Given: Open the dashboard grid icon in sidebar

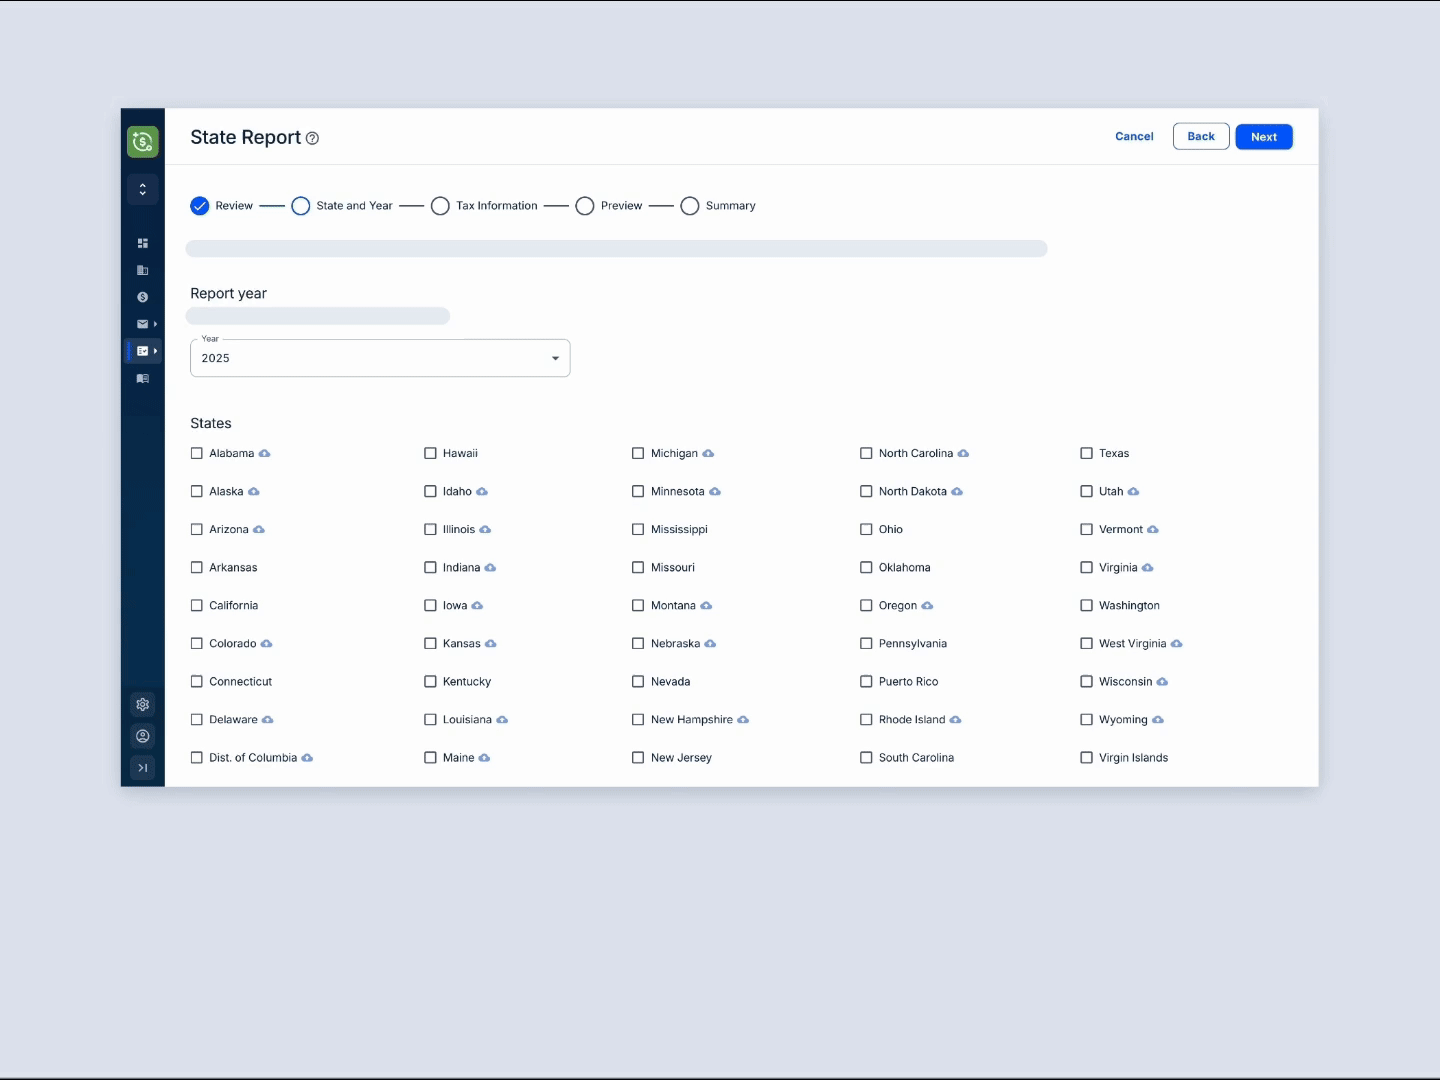Looking at the screenshot, I should [143, 243].
